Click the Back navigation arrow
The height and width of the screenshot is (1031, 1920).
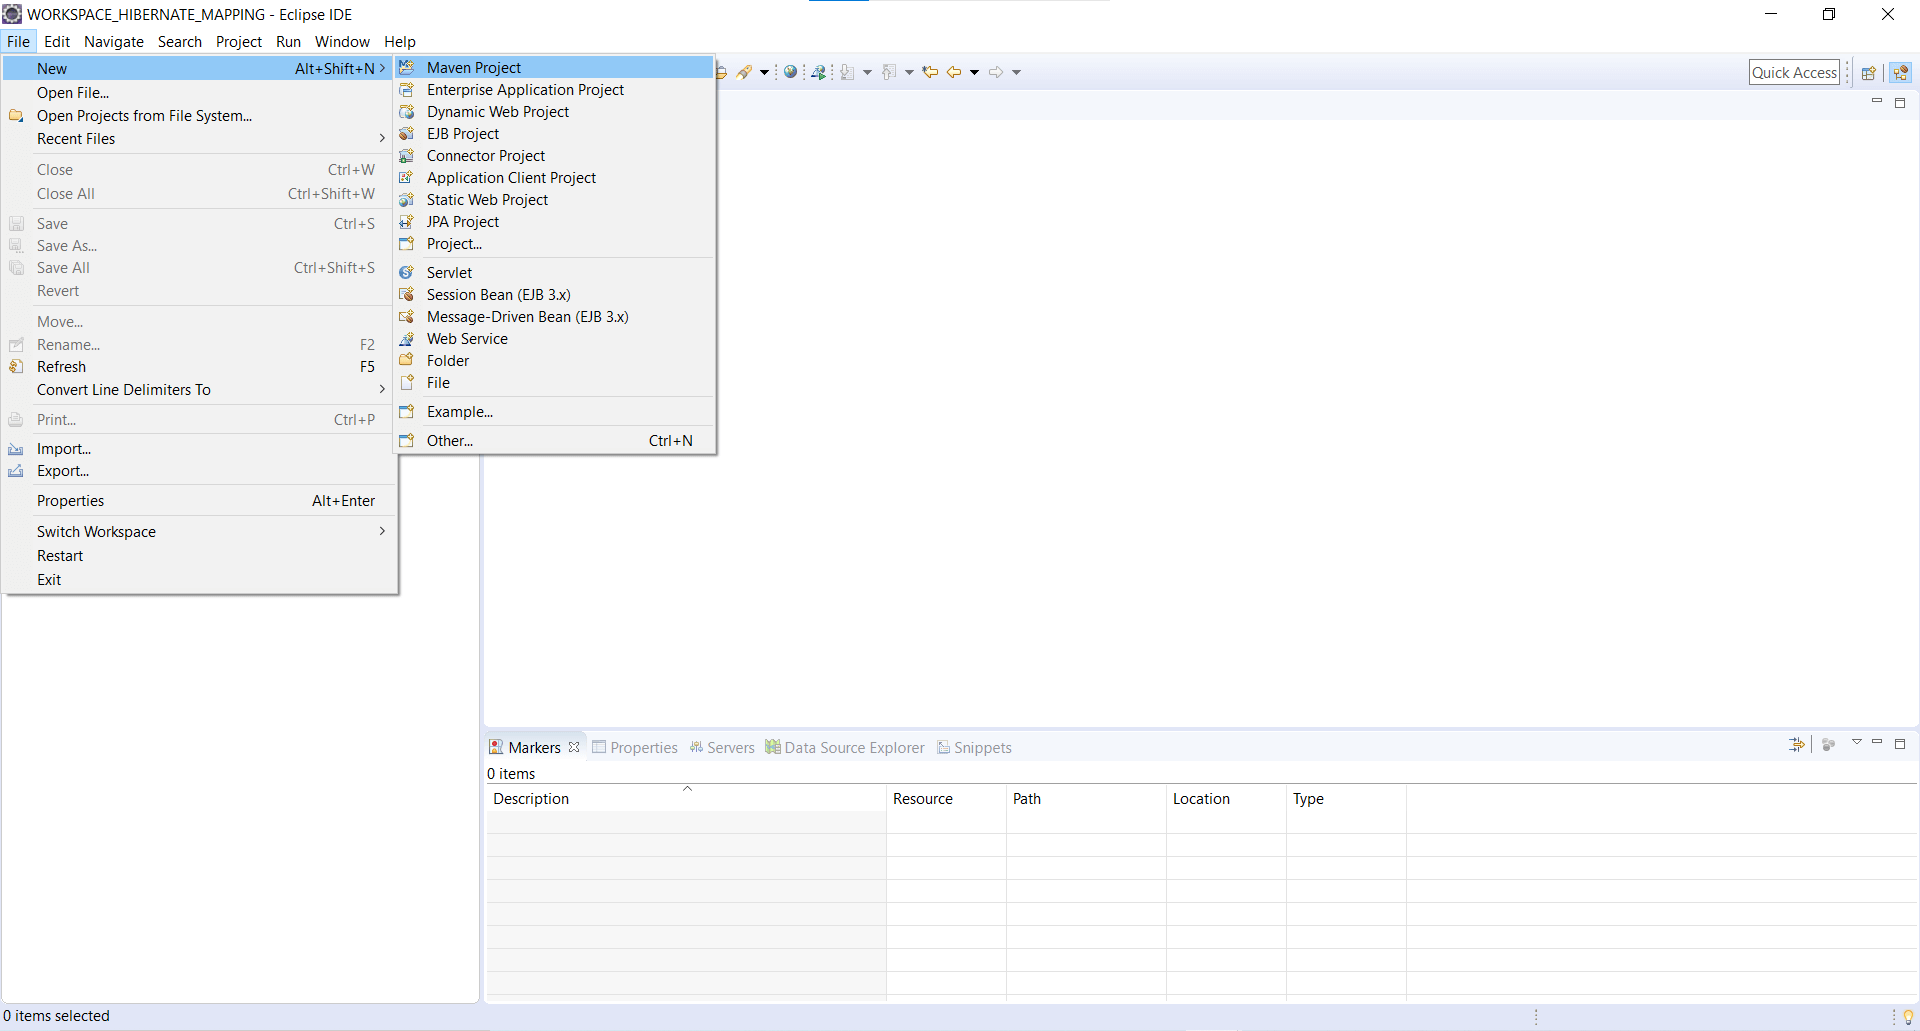click(x=953, y=71)
